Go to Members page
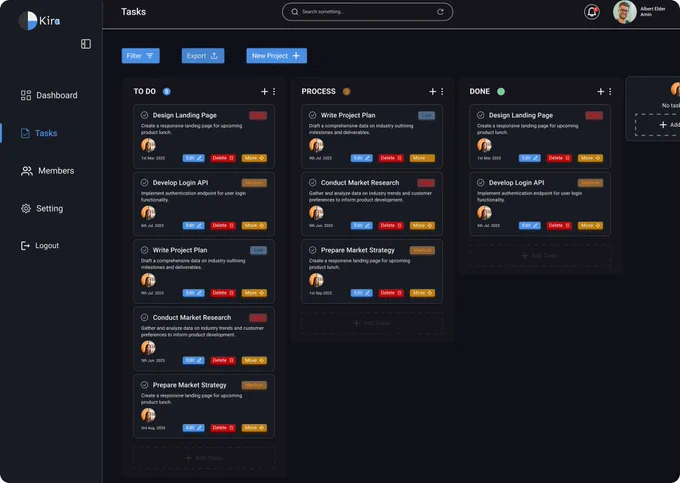 pyautogui.click(x=47, y=171)
